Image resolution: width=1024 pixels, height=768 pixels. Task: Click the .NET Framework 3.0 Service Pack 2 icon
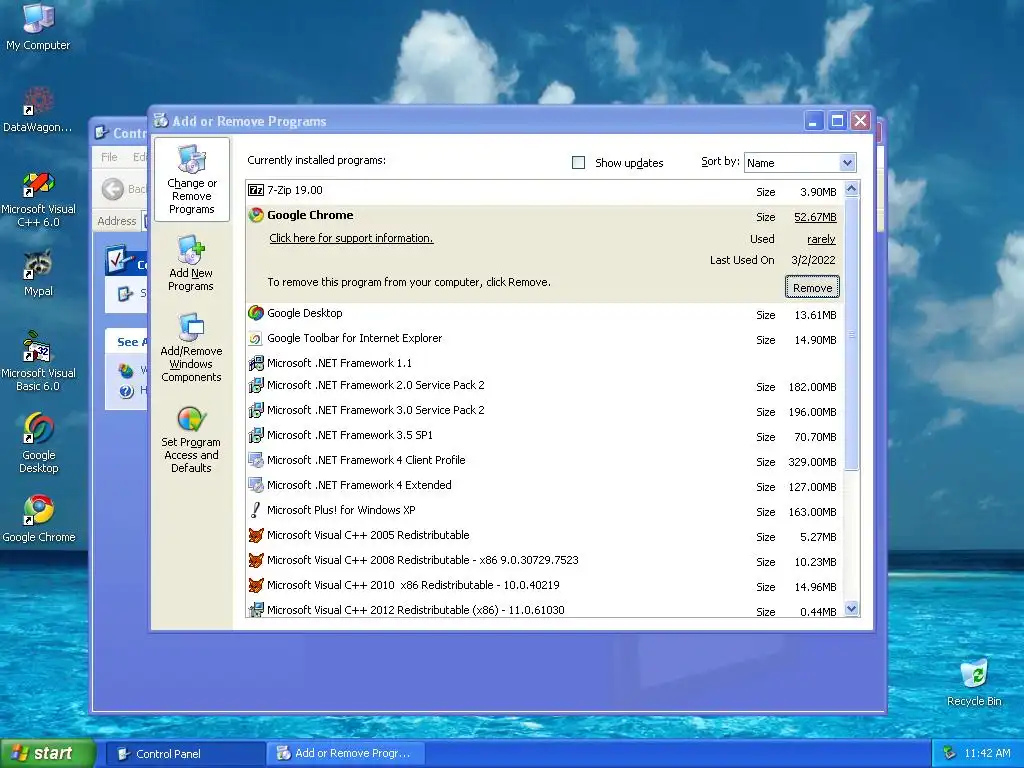[x=256, y=410]
